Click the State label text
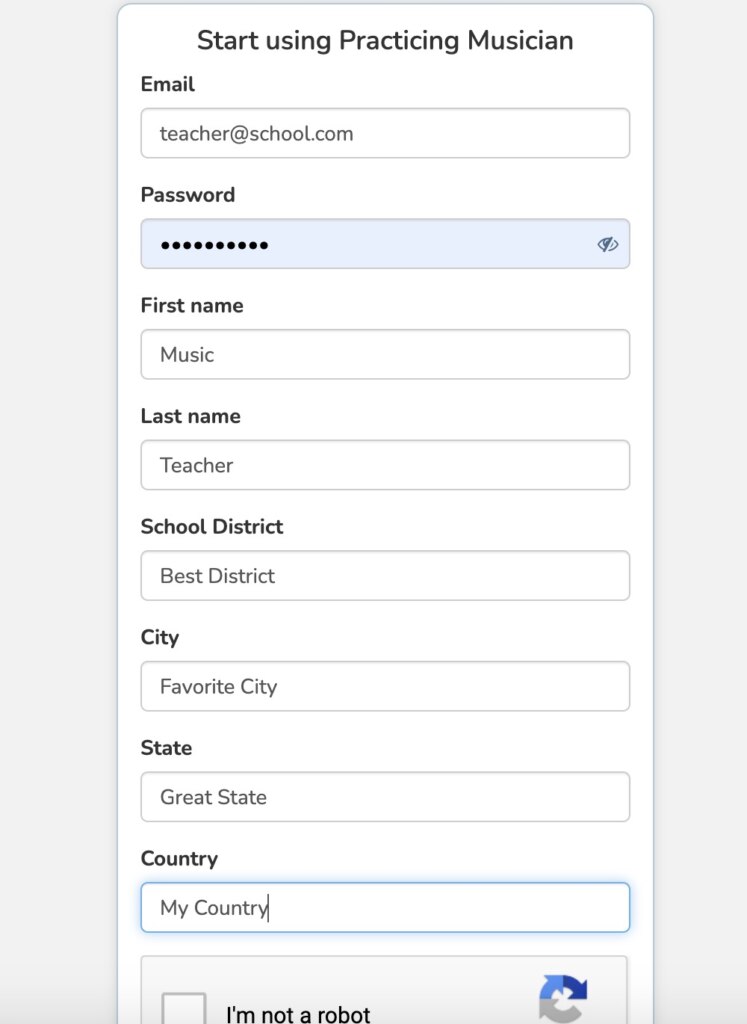This screenshot has height=1024, width=747. [x=166, y=748]
